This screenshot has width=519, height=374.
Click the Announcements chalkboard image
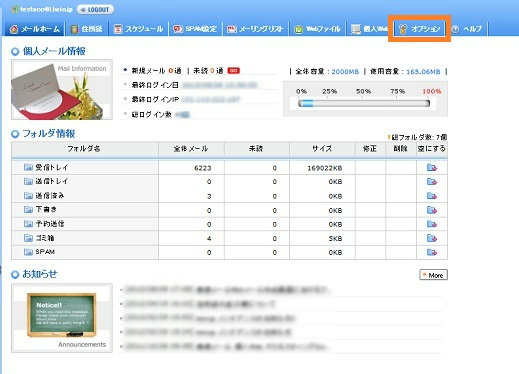62,318
